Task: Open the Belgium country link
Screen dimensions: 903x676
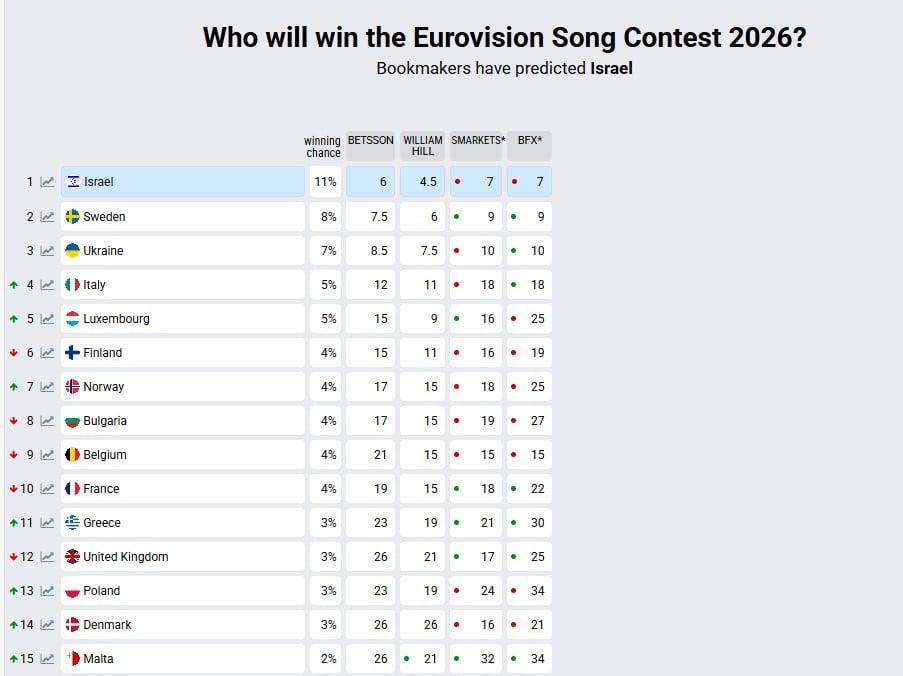Action: point(105,455)
